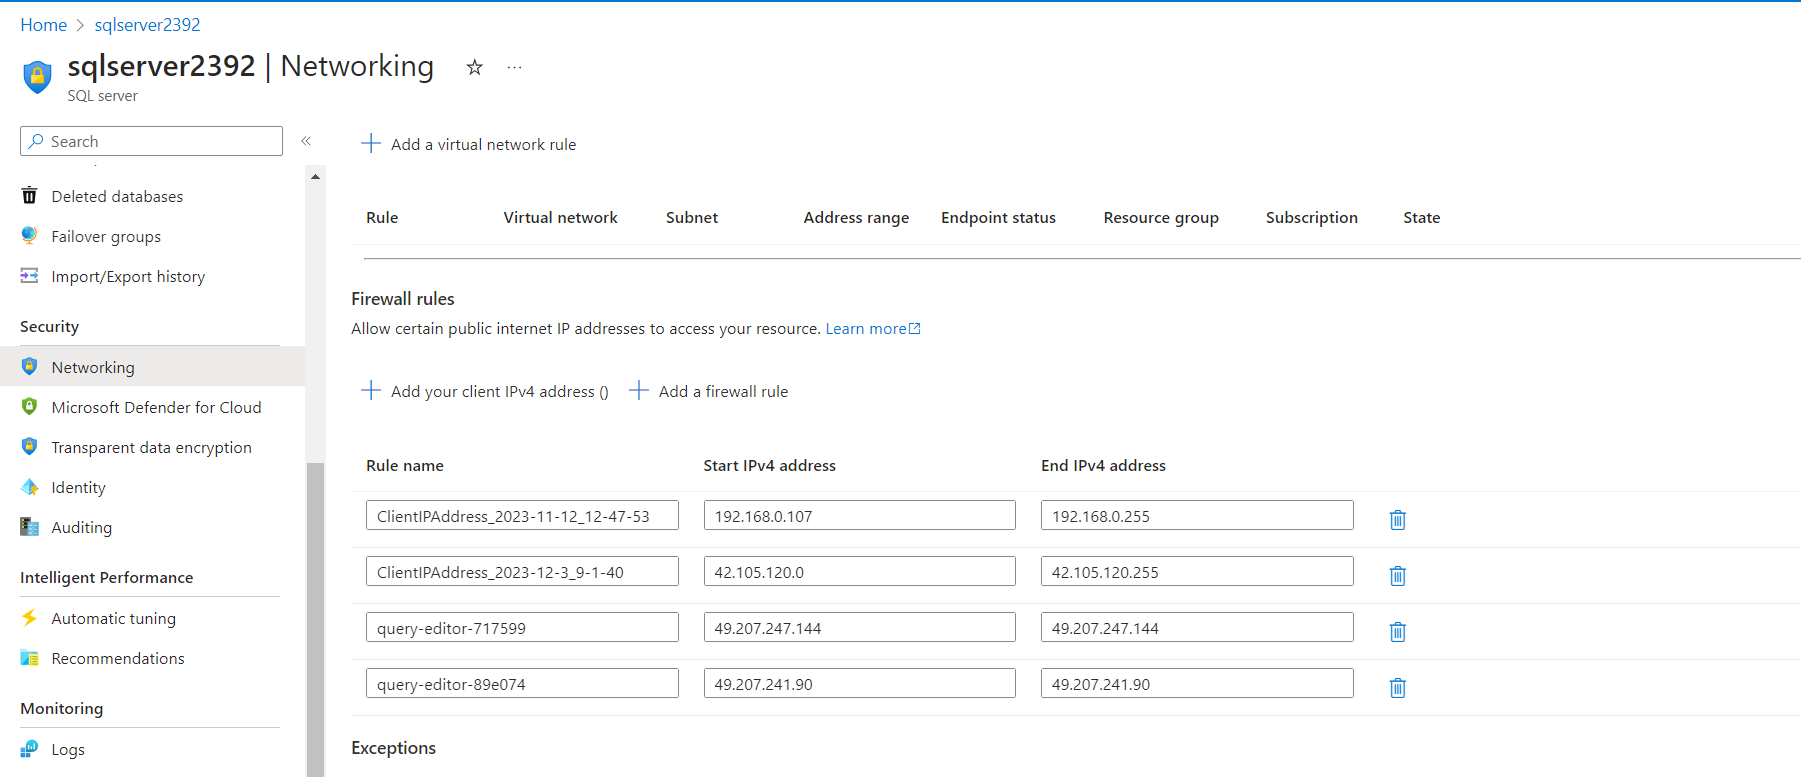Open the Identity icon
Screen dimensions: 1801x777
30,487
